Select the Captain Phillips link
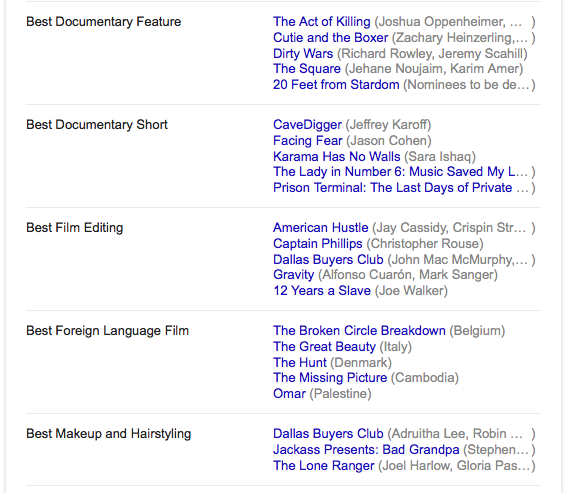This screenshot has width=566, height=493. coord(318,244)
